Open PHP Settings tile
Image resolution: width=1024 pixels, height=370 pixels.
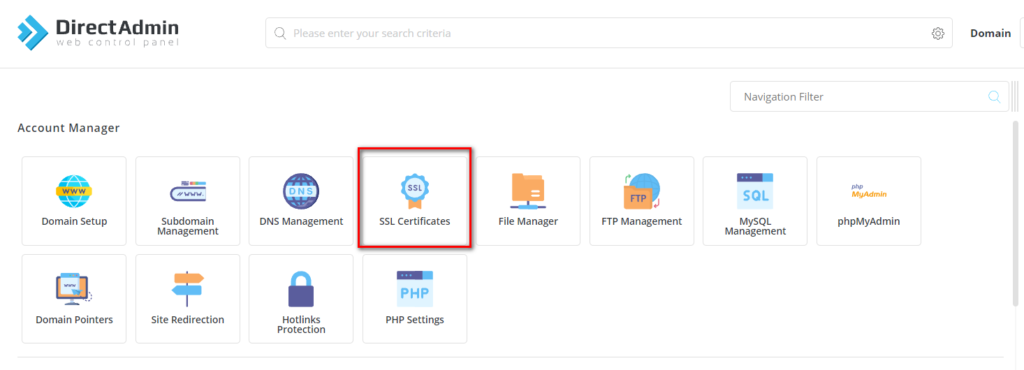point(415,299)
